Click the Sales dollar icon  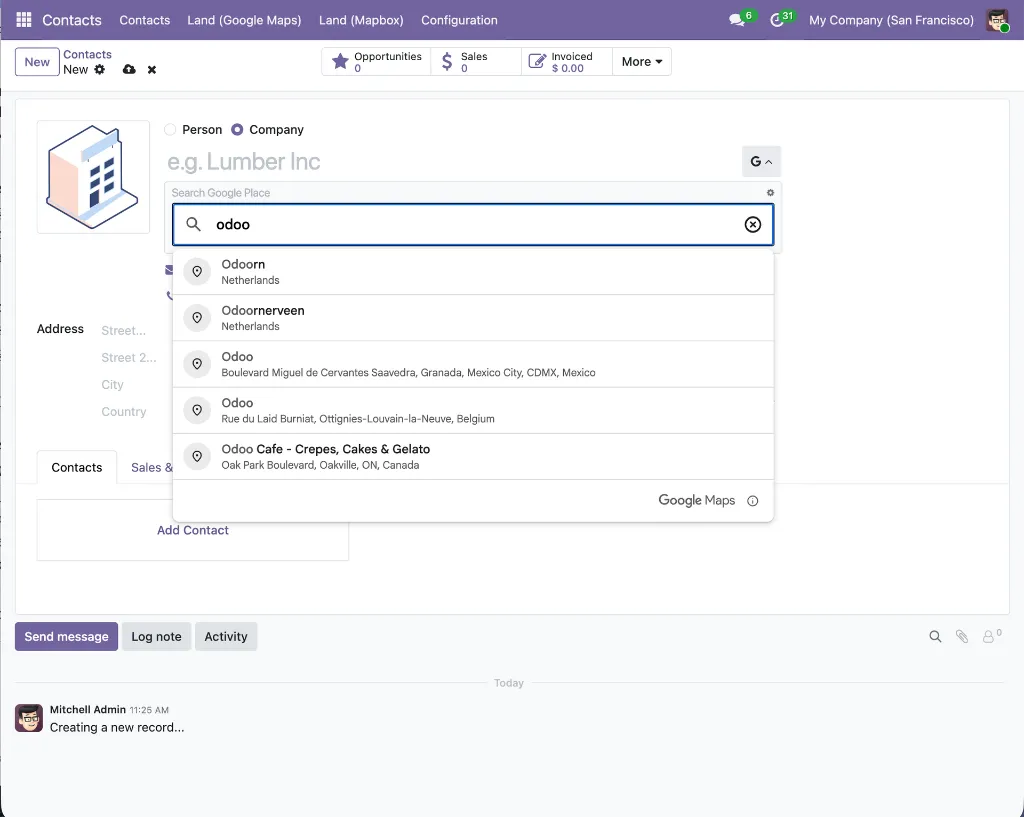(x=447, y=61)
